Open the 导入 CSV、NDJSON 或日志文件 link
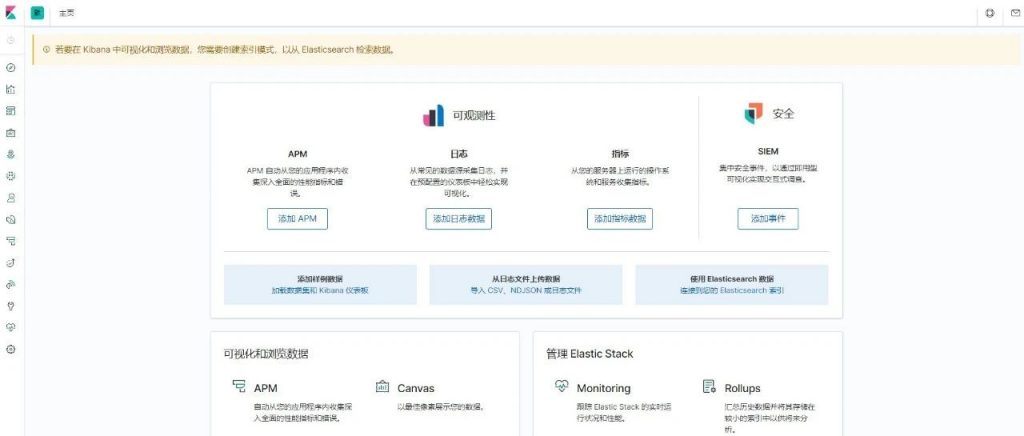The width and height of the screenshot is (1024, 436). click(x=525, y=290)
